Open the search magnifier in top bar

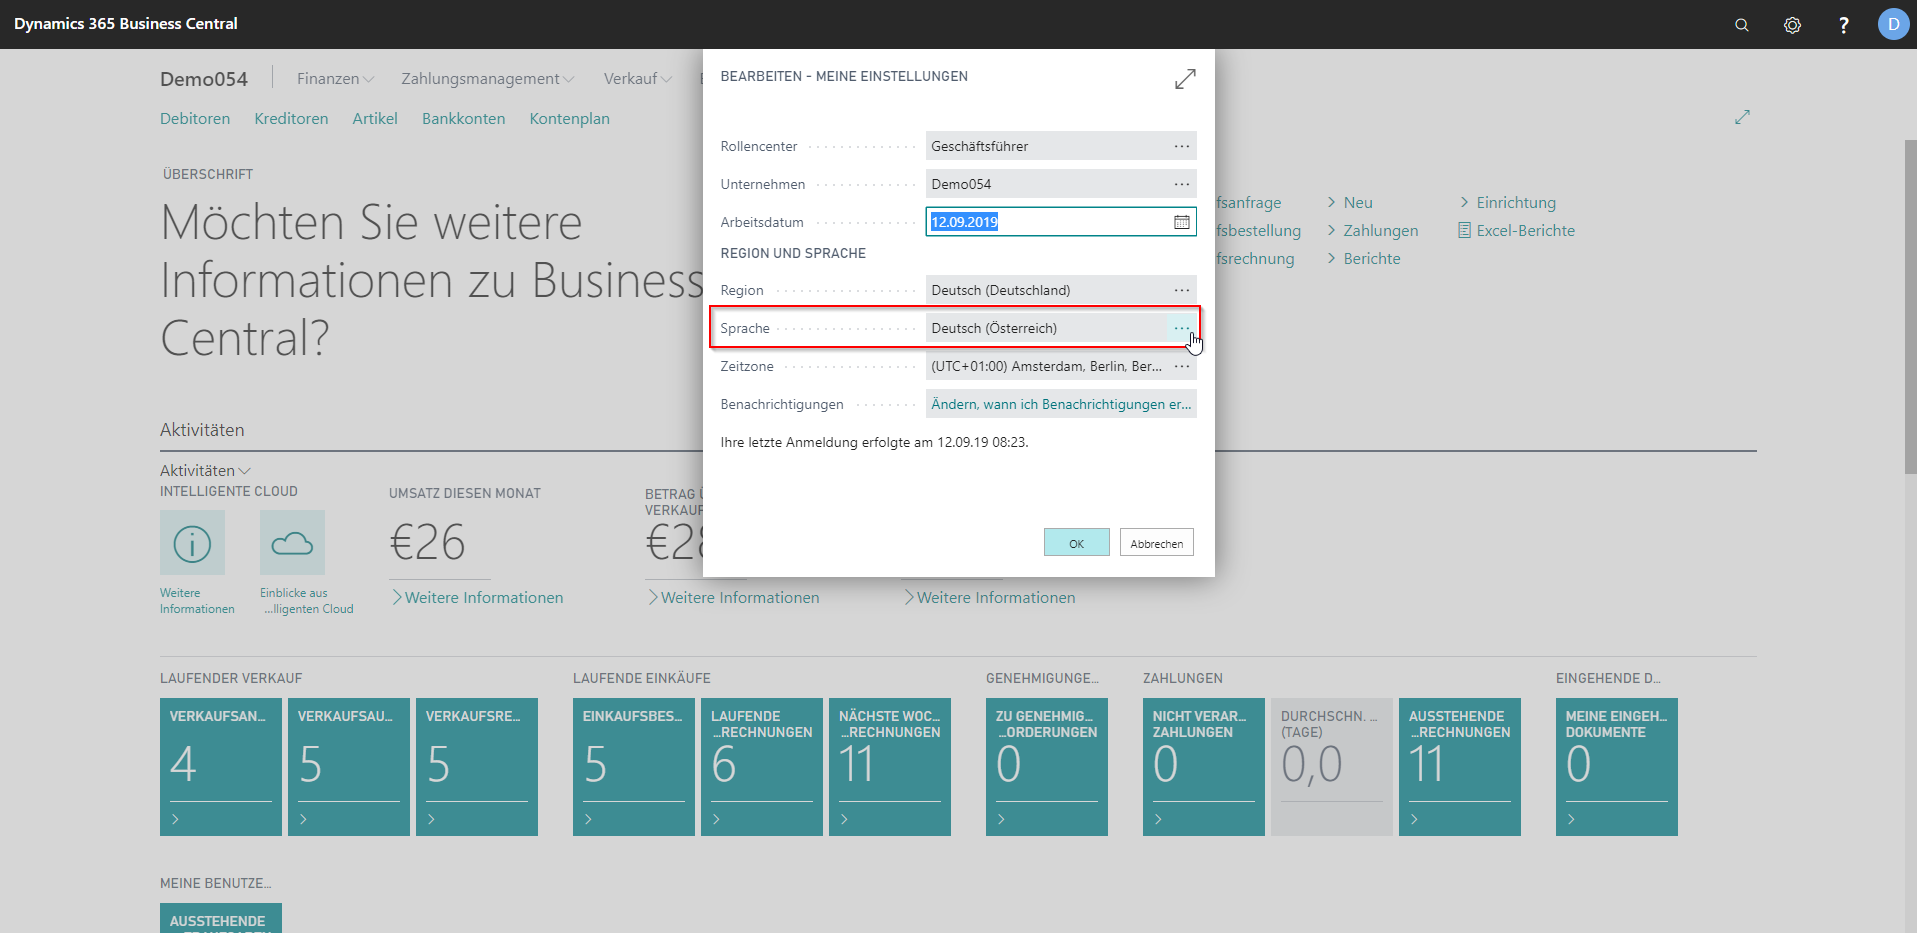point(1741,25)
